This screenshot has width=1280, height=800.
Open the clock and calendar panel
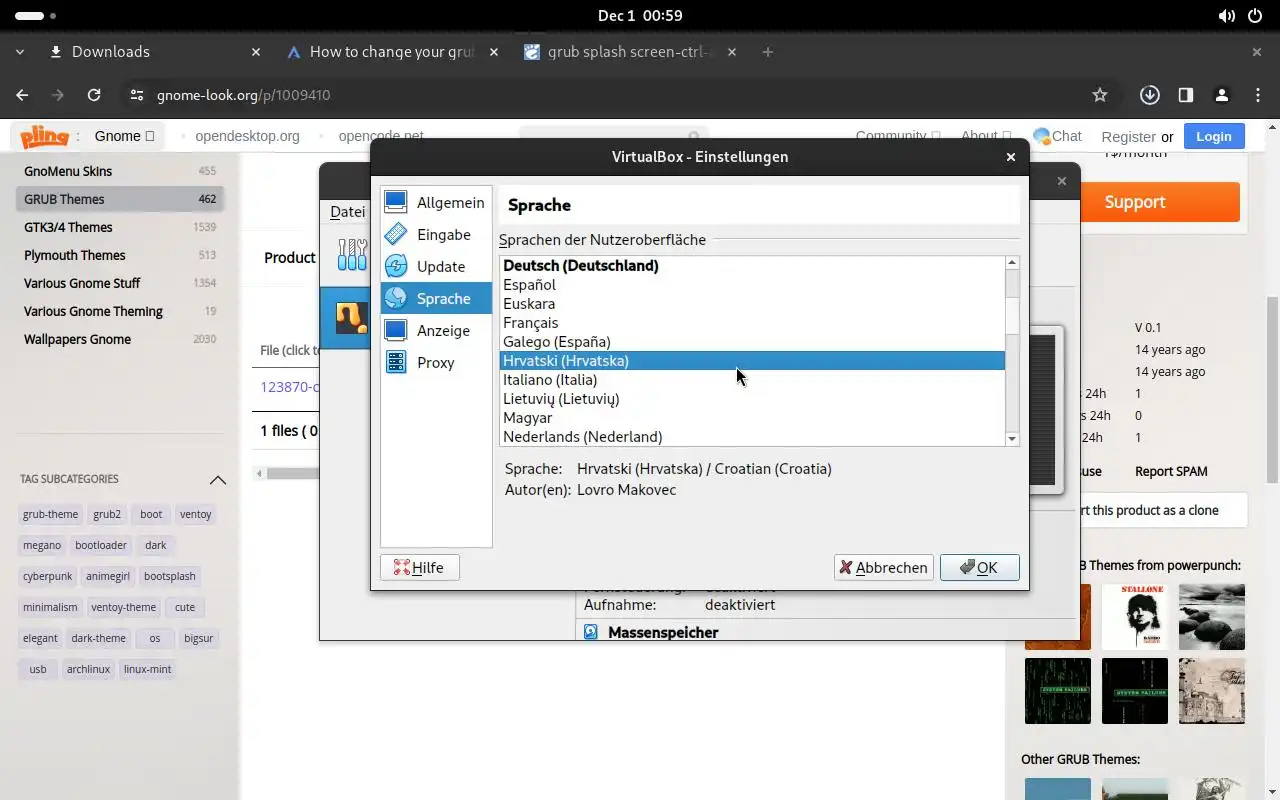coord(640,16)
